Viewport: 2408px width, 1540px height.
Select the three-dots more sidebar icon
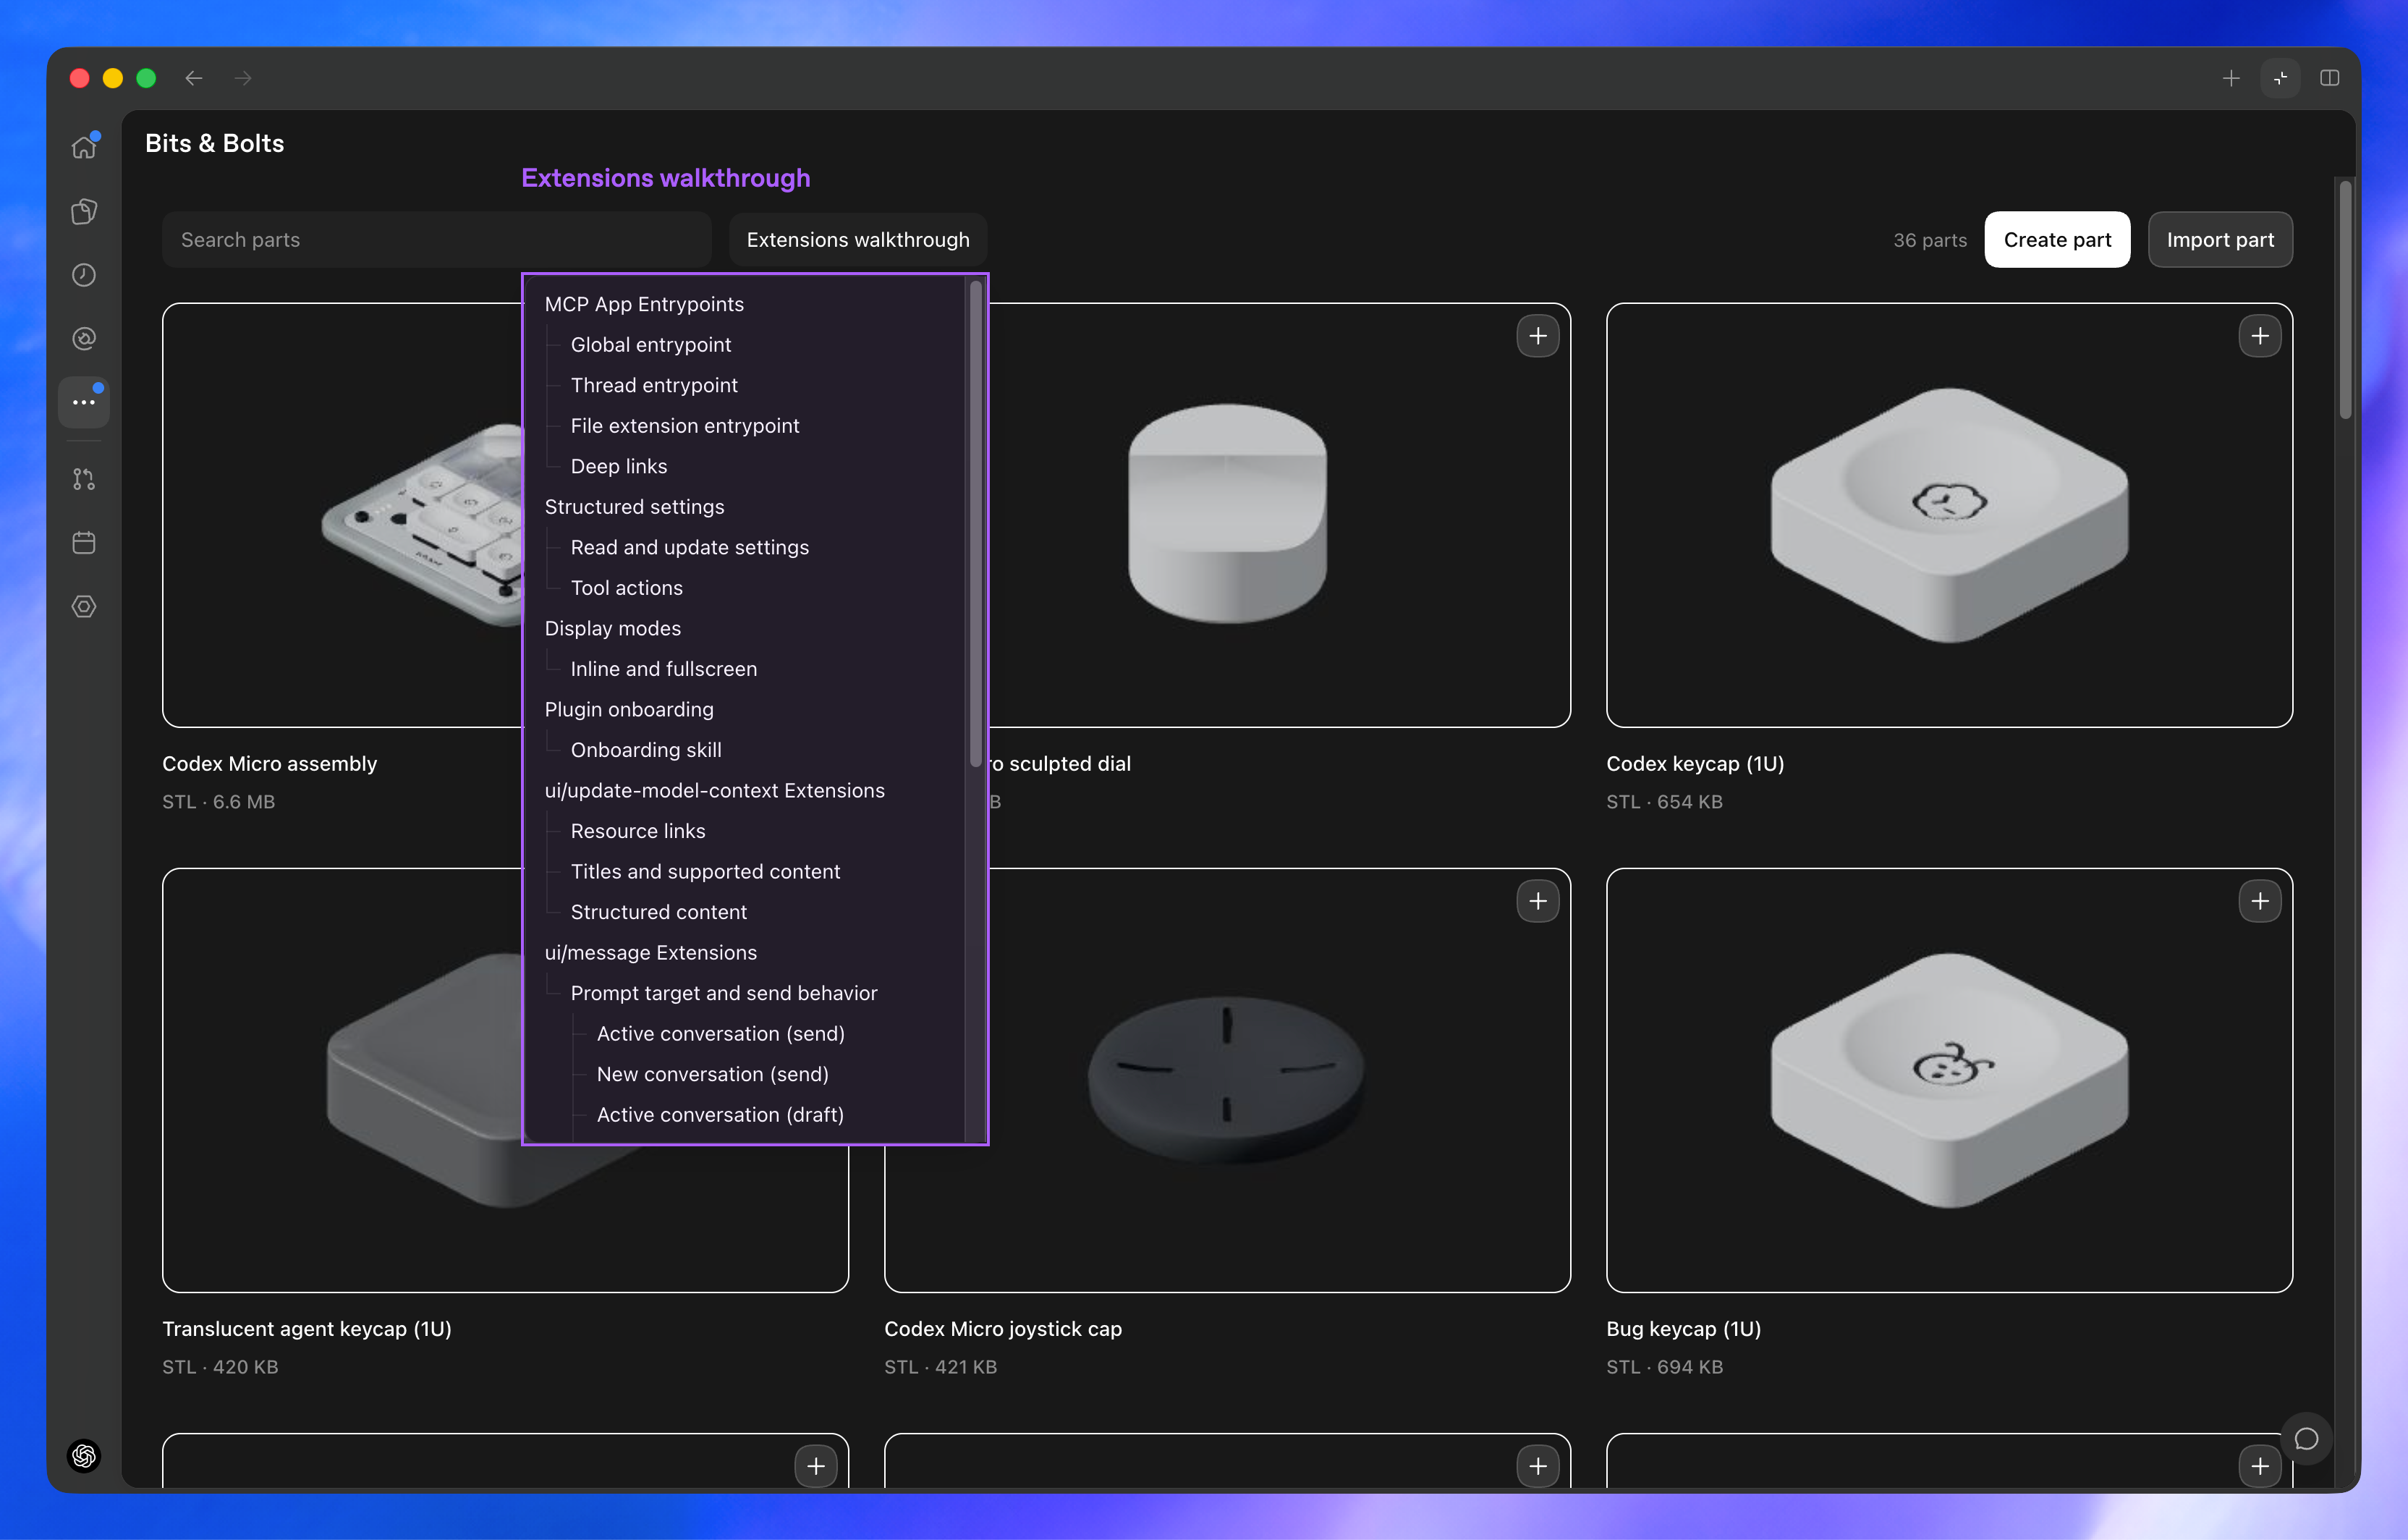coord(84,402)
